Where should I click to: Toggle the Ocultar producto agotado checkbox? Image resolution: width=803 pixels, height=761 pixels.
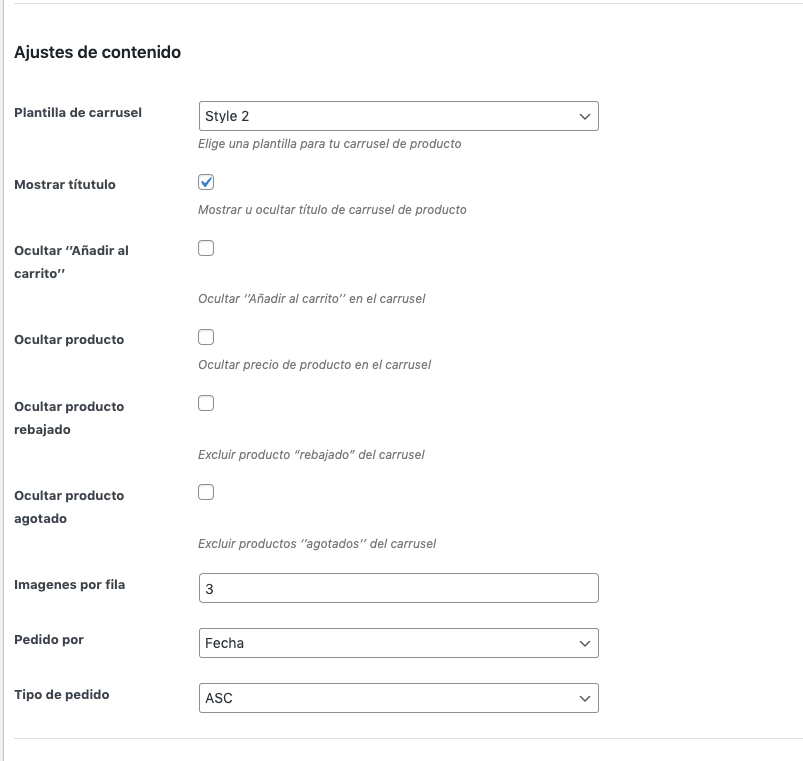click(x=206, y=493)
